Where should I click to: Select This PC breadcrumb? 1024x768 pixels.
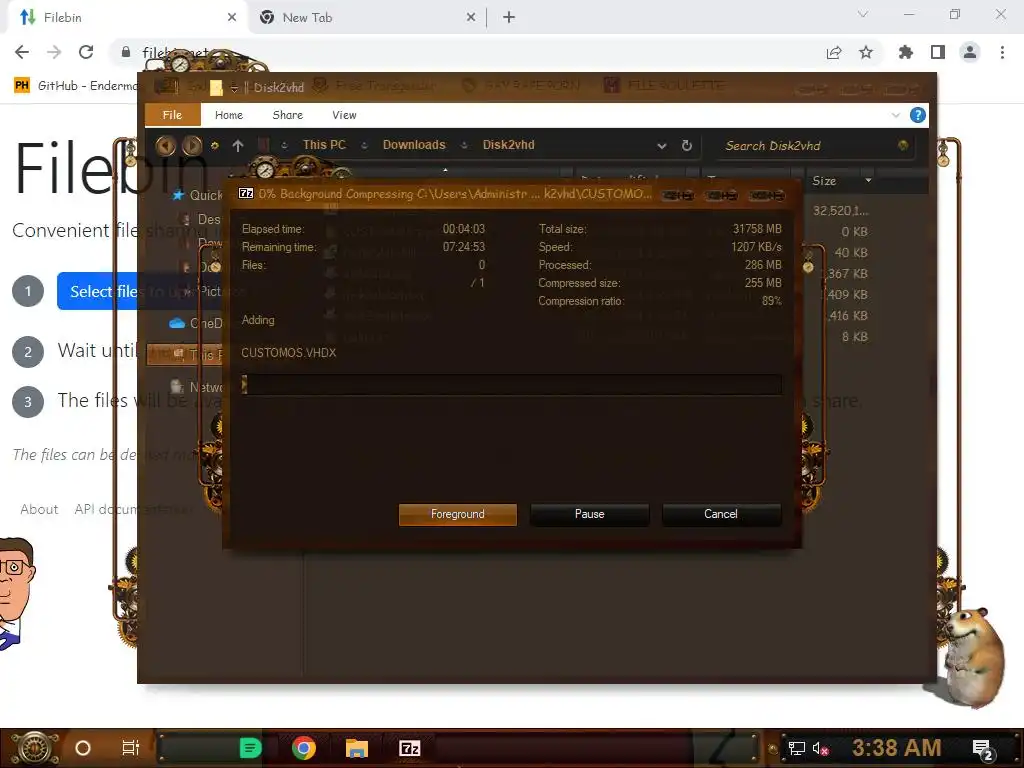click(324, 145)
